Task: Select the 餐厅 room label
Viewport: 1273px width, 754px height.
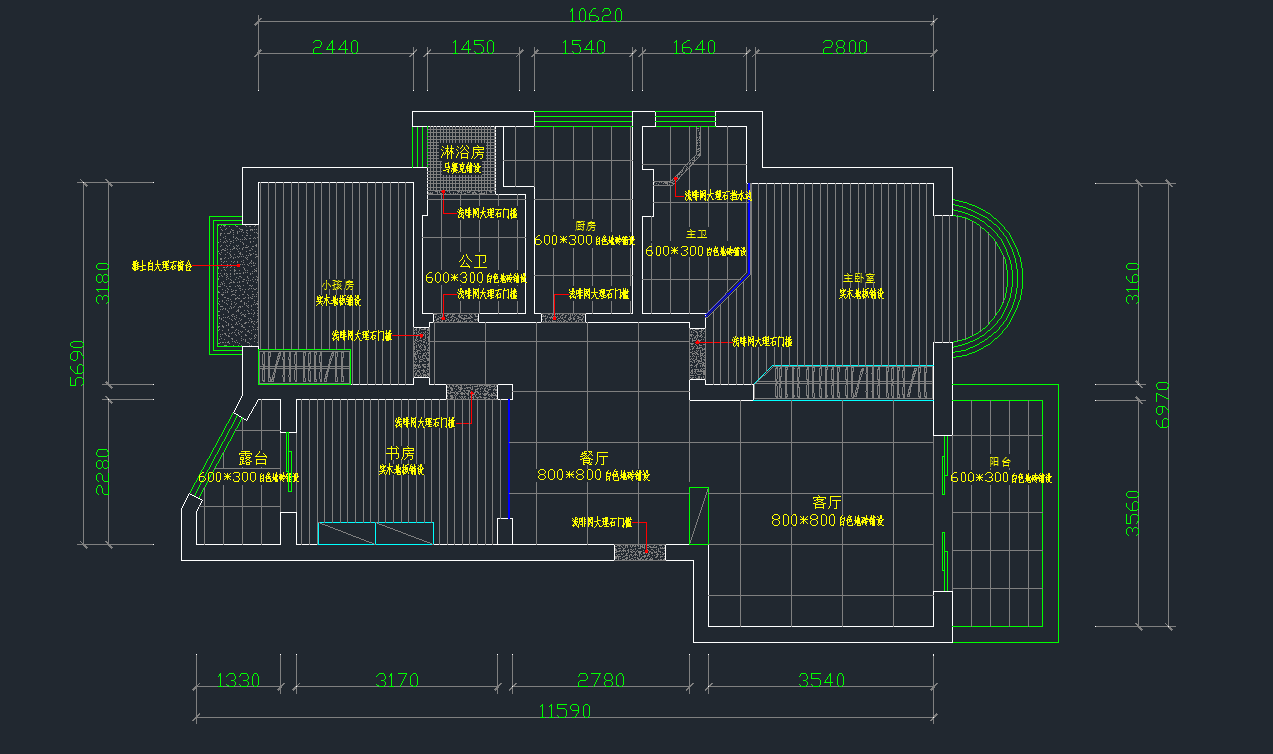Action: 594,458
